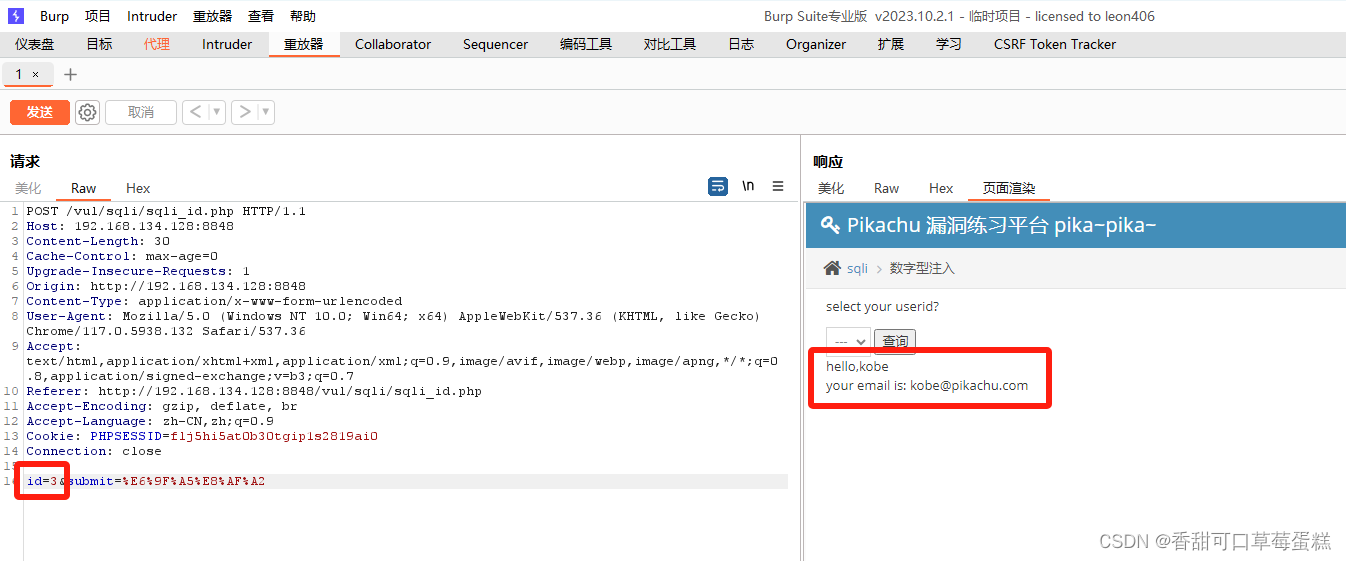Go back to previous request in history
The width and height of the screenshot is (1346, 561).
click(195, 112)
